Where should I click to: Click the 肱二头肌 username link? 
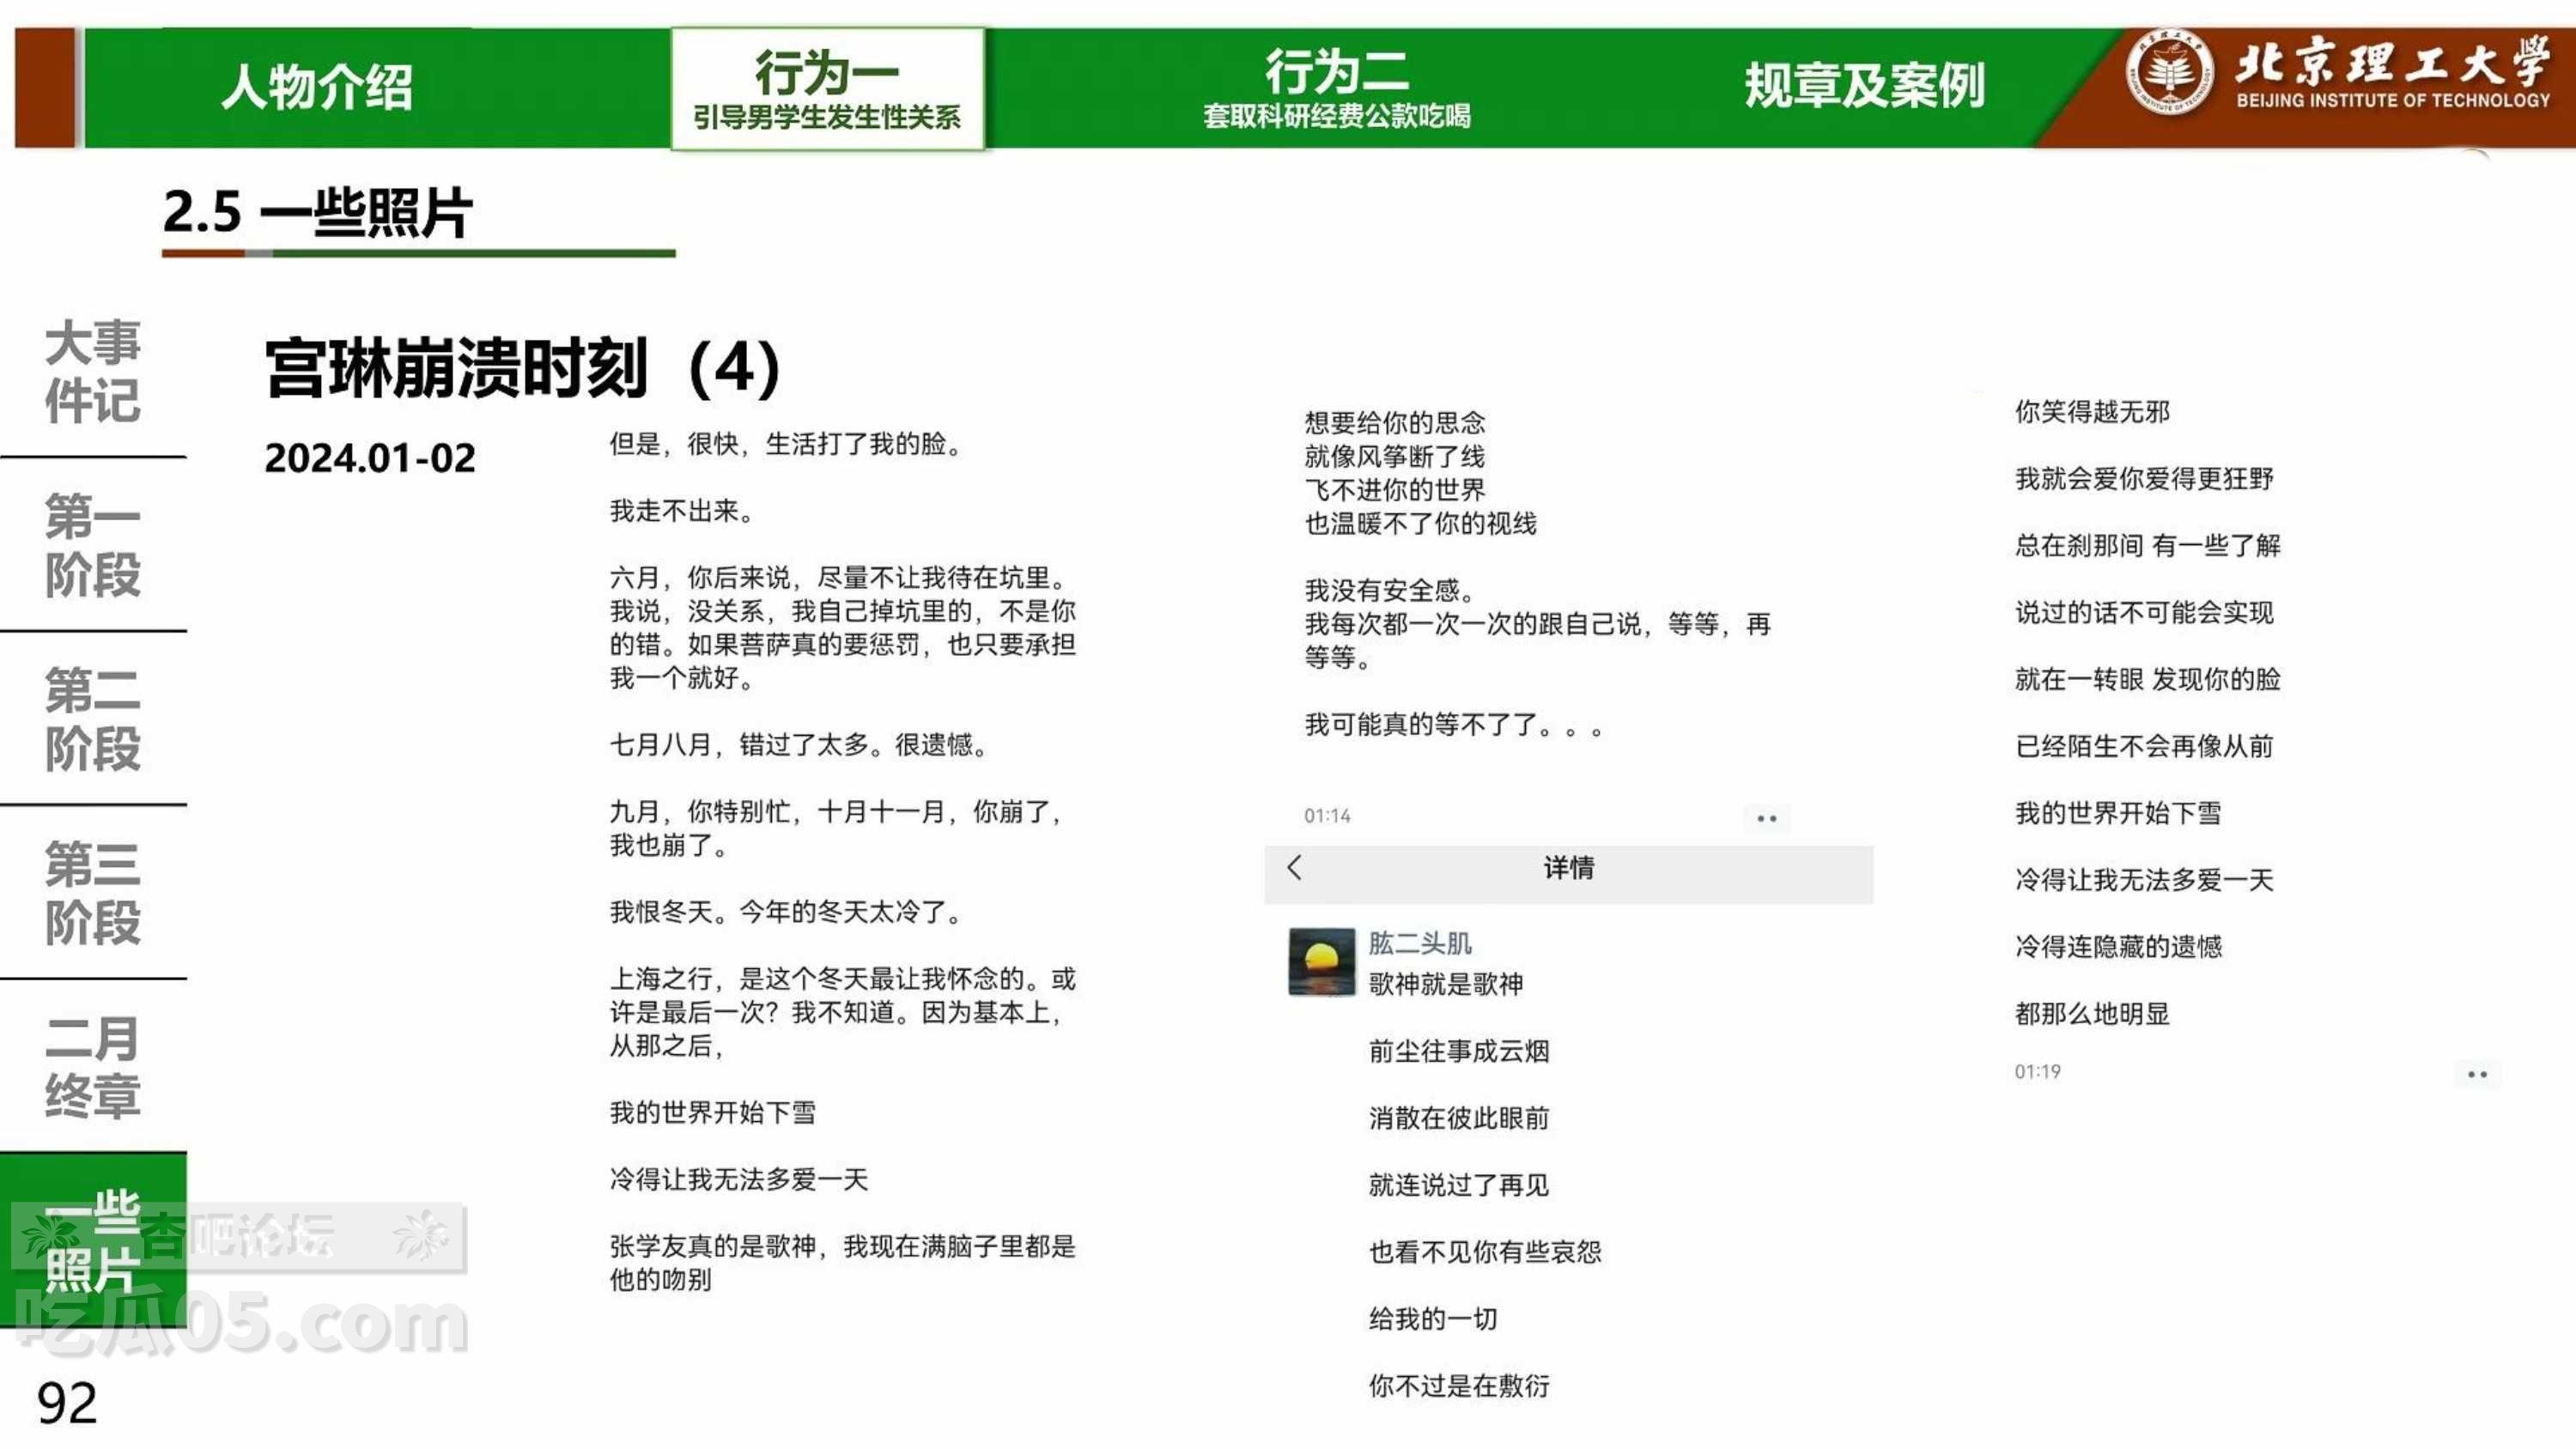click(1419, 943)
